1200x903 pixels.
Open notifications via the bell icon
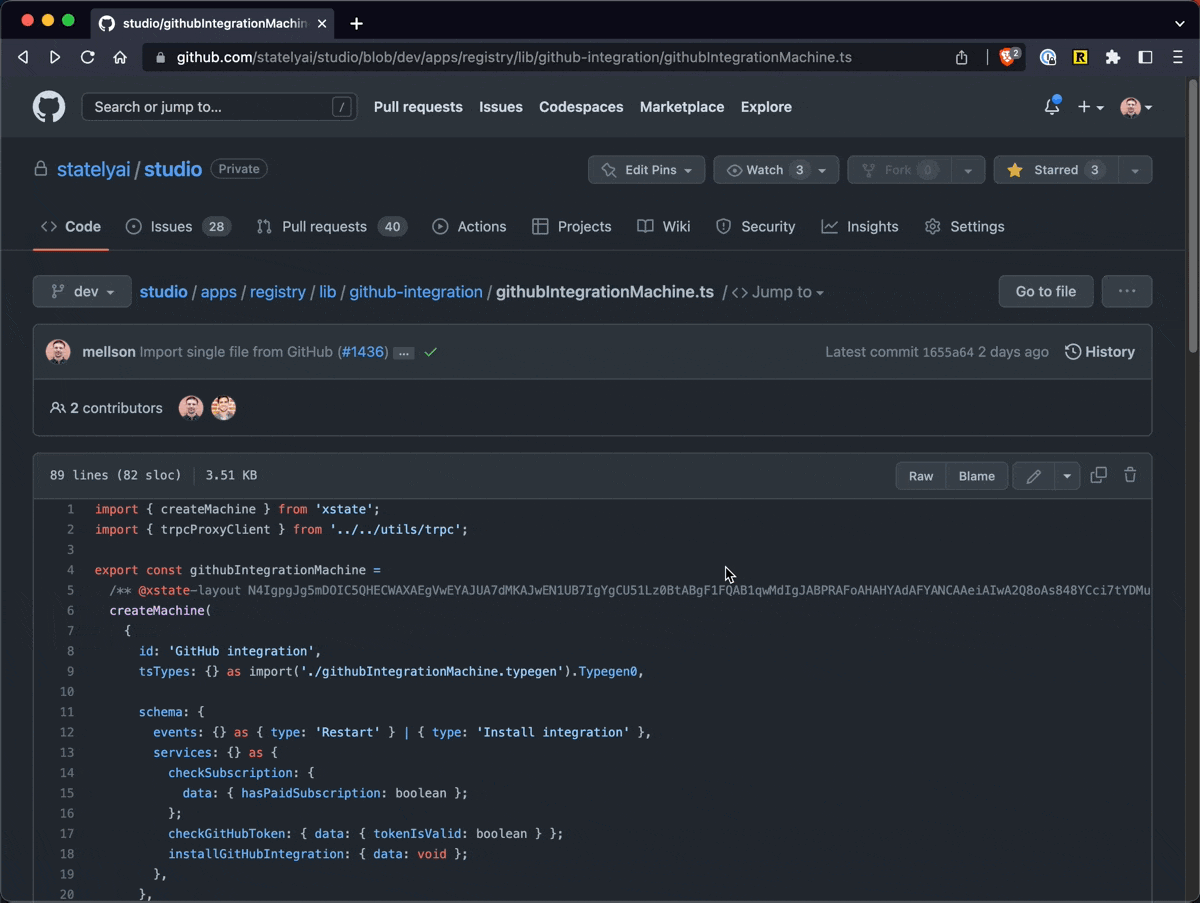coord(1051,106)
